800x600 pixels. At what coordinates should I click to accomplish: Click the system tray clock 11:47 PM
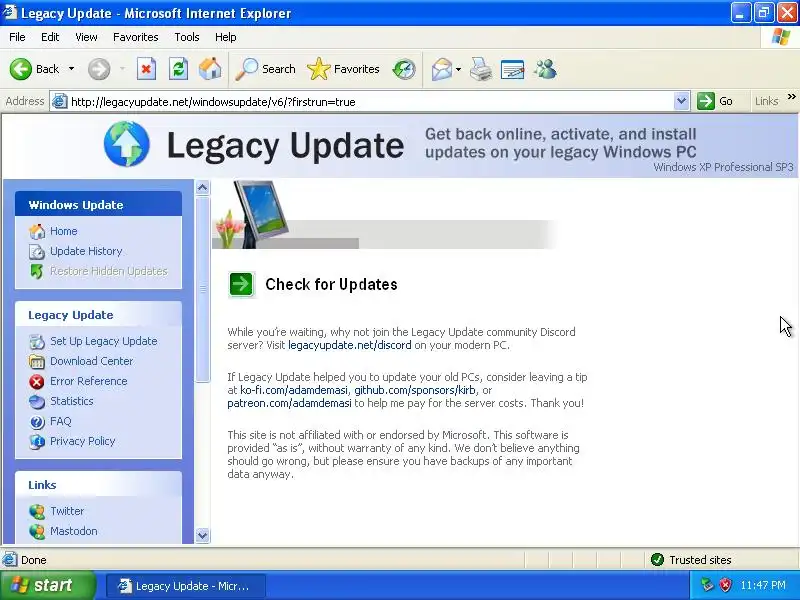point(763,585)
